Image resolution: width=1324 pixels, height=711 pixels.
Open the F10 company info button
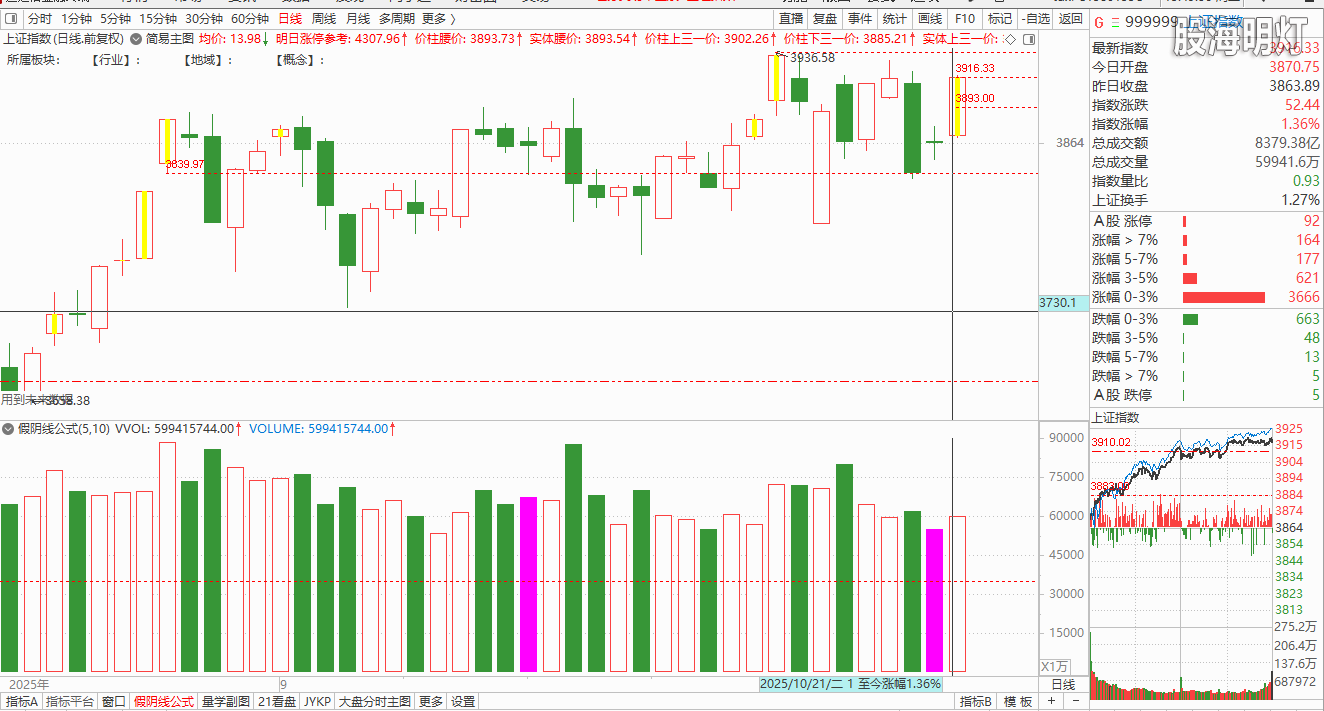965,19
